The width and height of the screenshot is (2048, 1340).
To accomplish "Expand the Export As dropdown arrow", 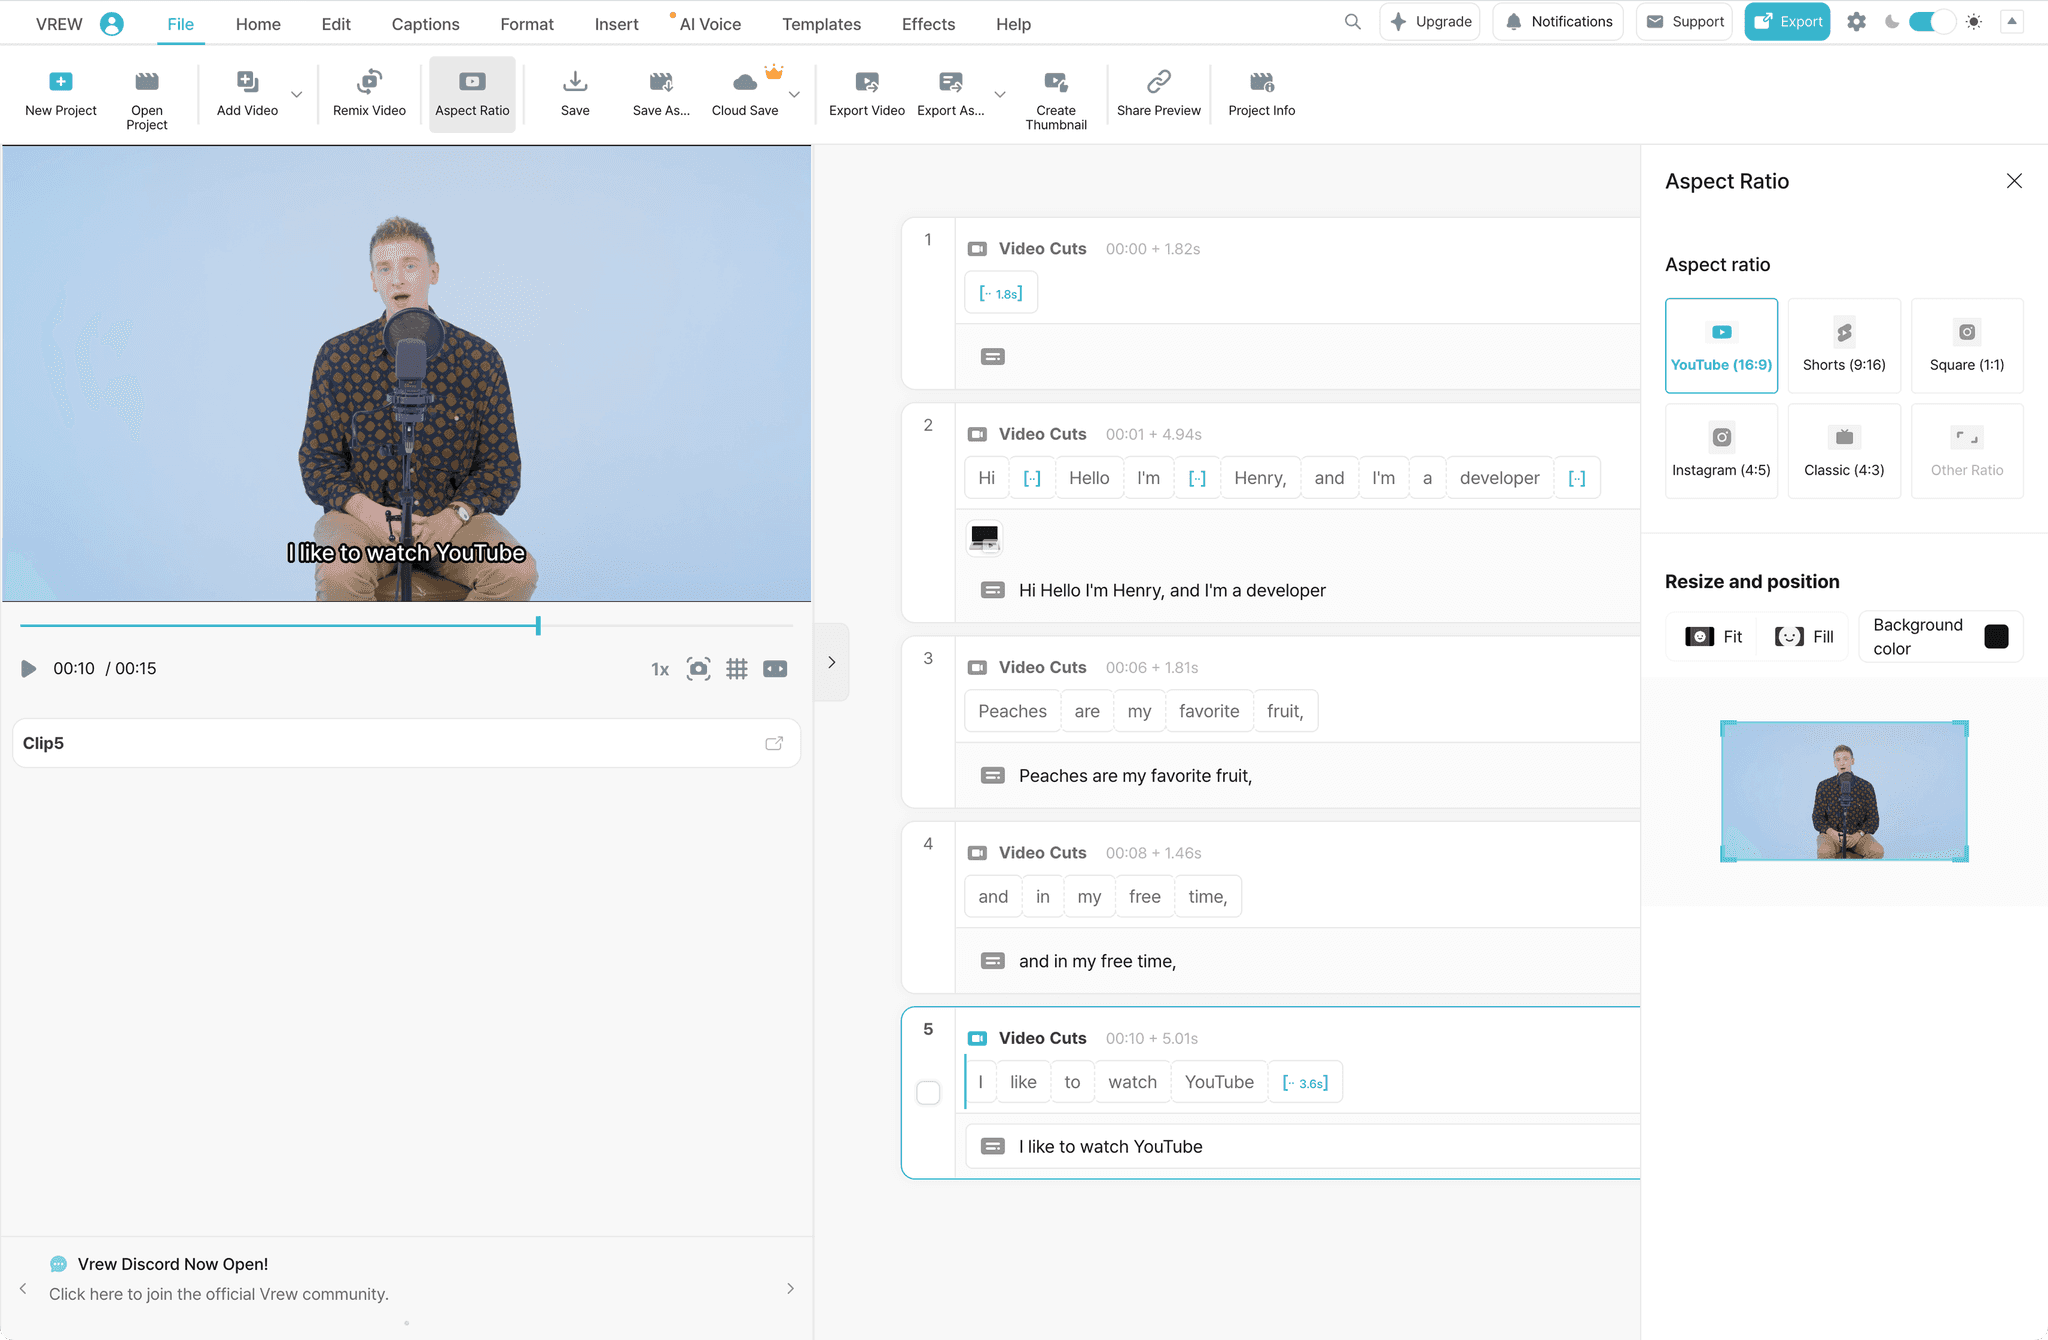I will 1000,95.
